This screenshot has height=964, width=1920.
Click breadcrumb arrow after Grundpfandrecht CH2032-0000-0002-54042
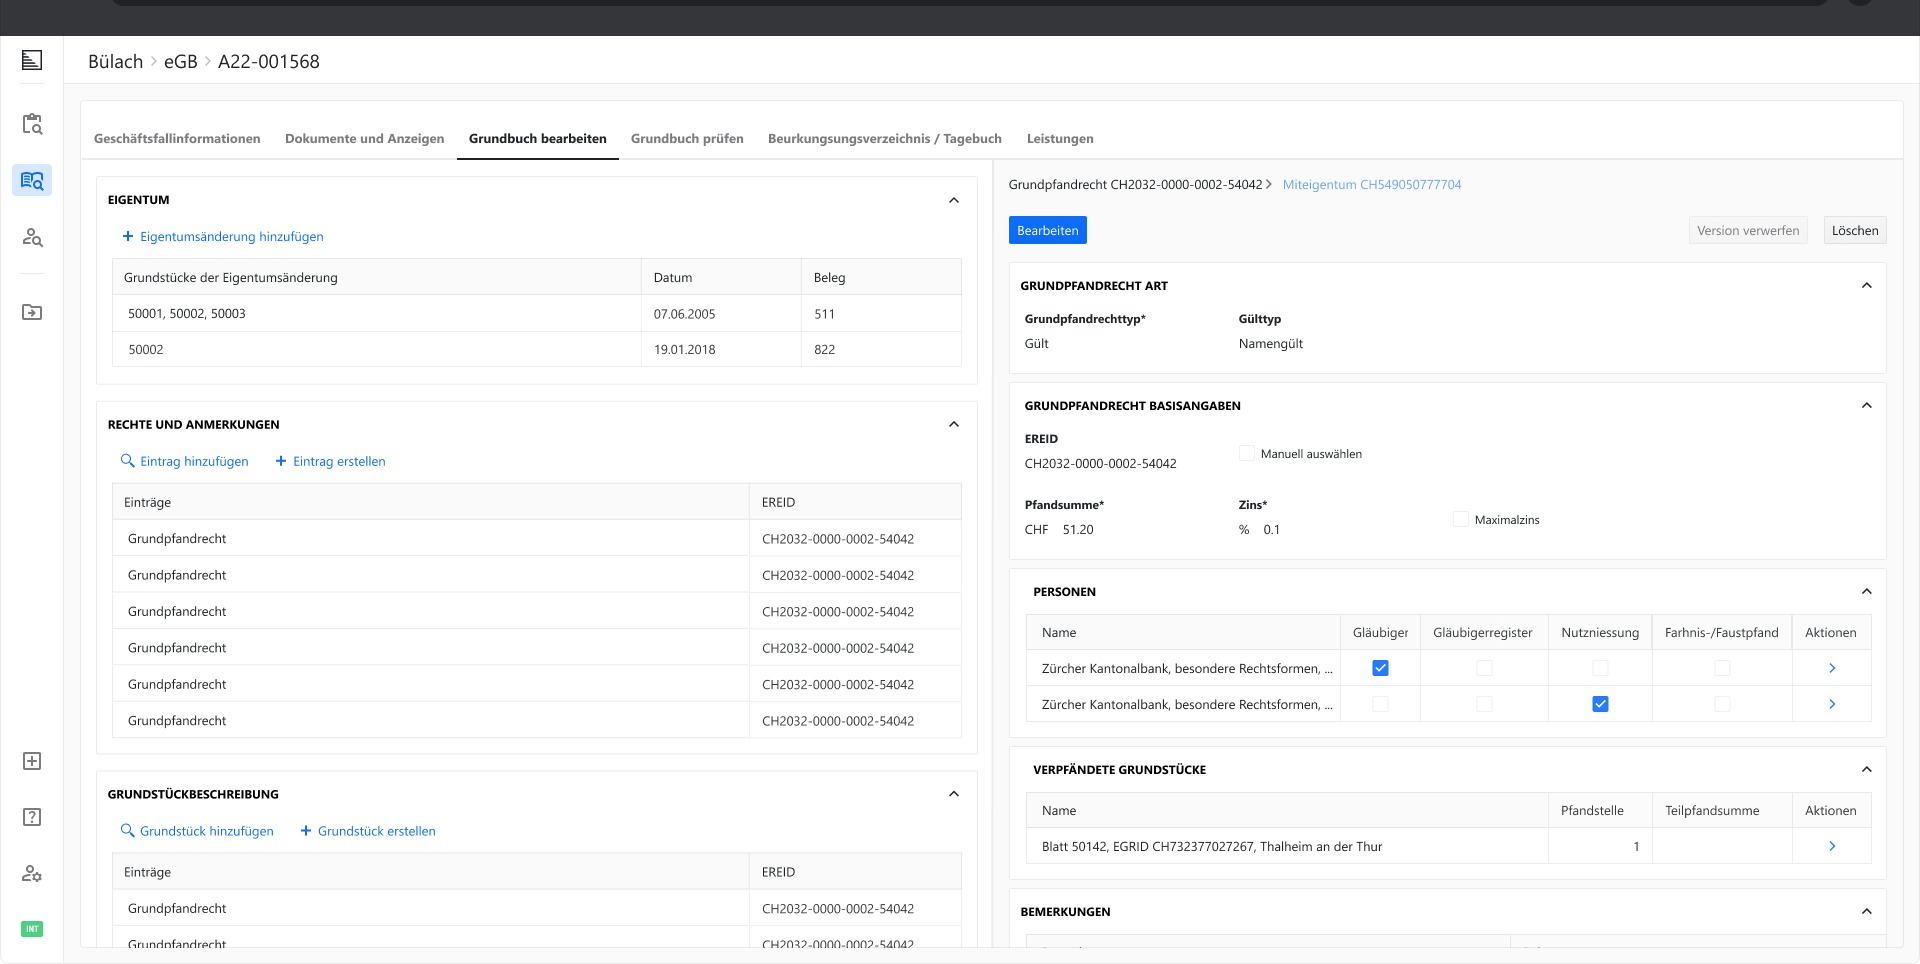tap(1269, 184)
